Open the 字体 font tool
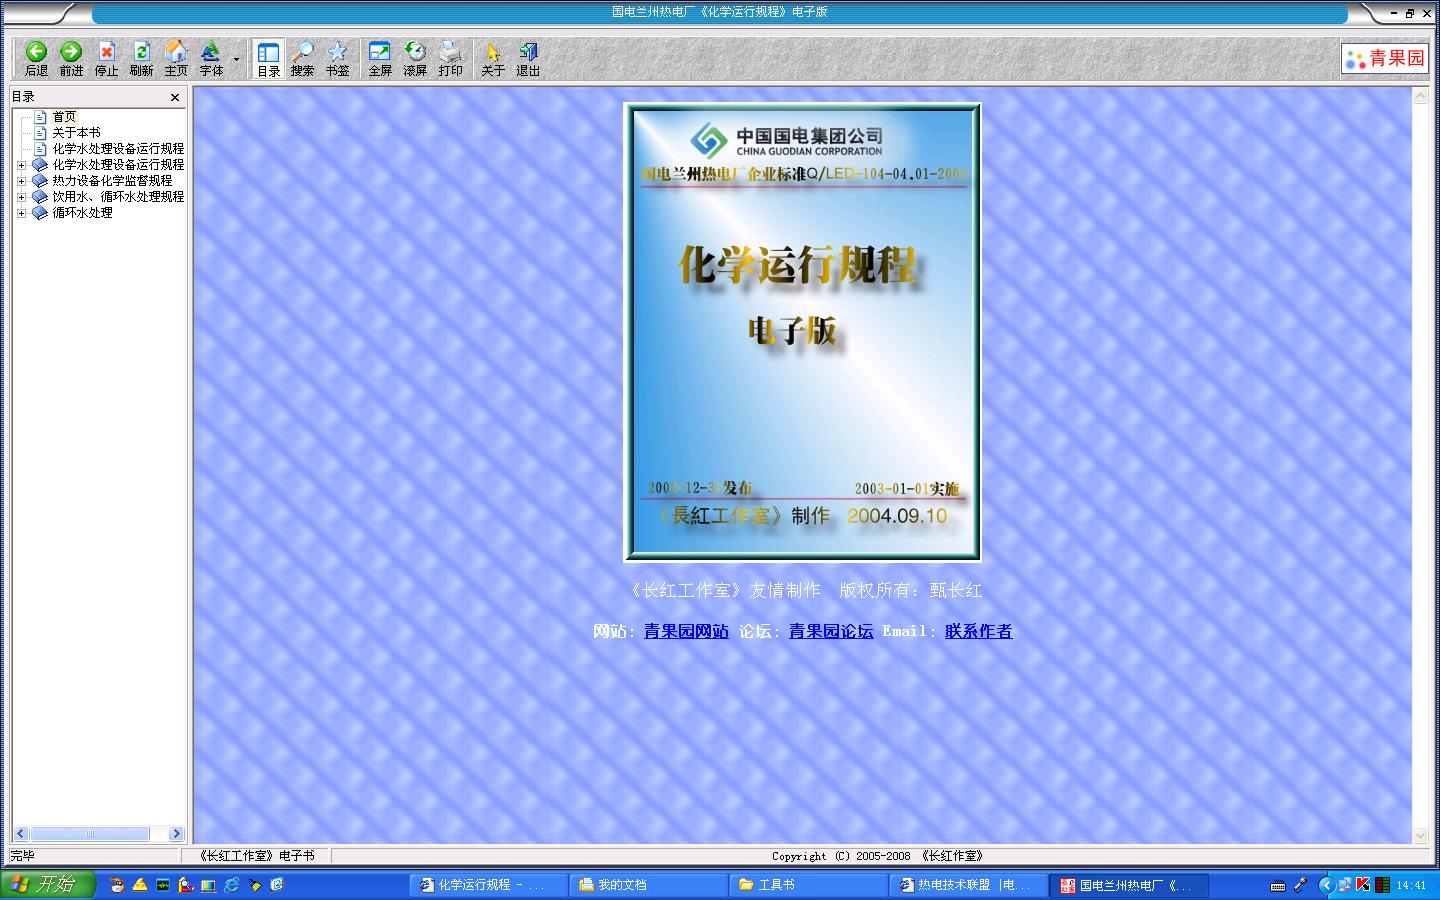Screen dimensions: 1440x900 pos(211,59)
